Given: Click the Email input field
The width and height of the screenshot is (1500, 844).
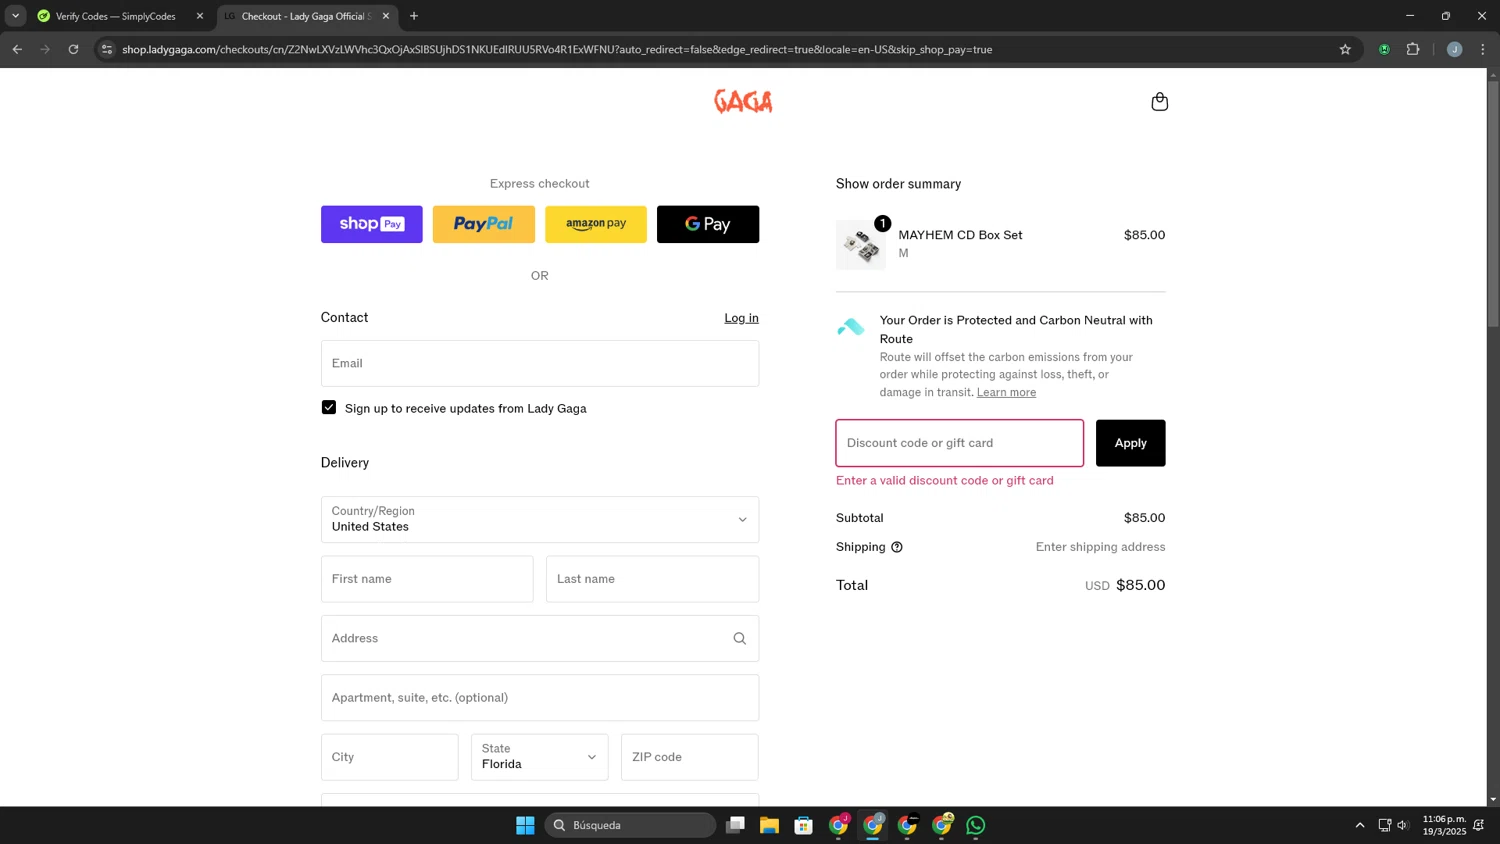Looking at the screenshot, I should 540,363.
